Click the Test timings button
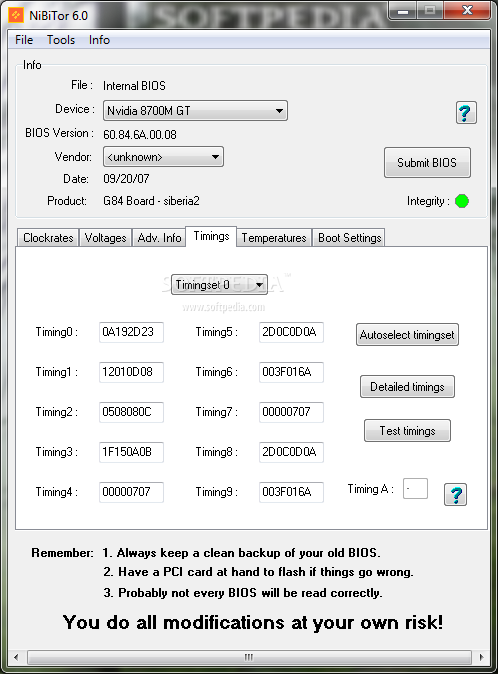498x674 pixels. pyautogui.click(x=407, y=431)
